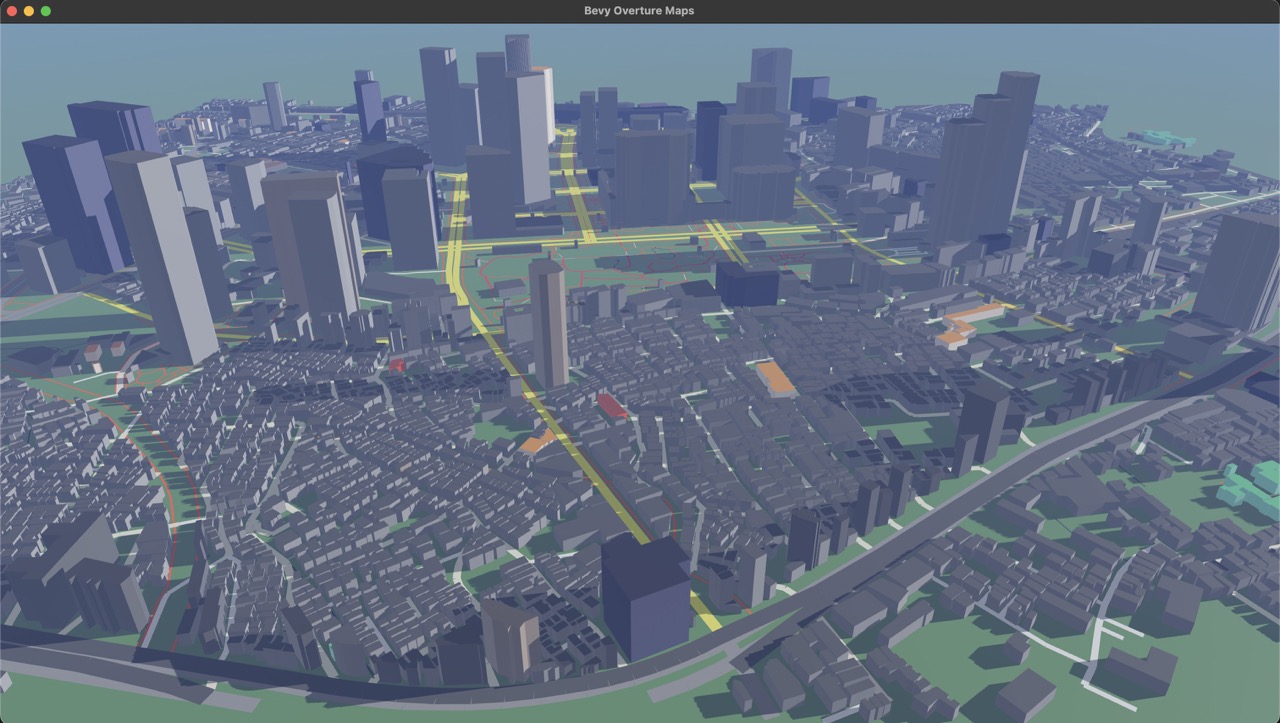
Task: Minimize the Bevy Overture Maps window
Action: click(28, 11)
